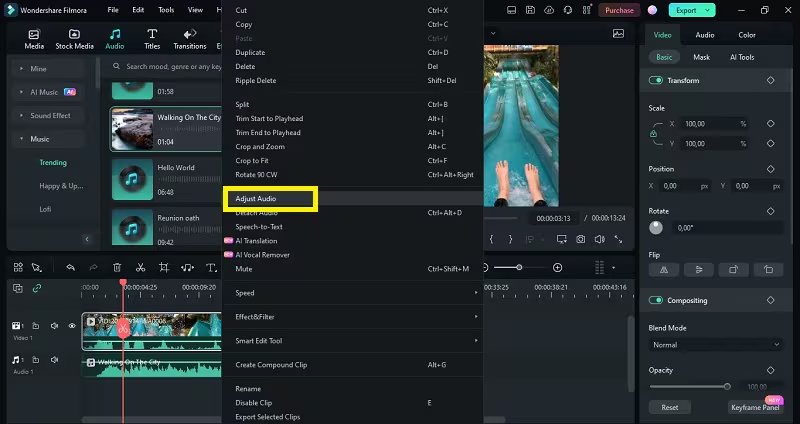The width and height of the screenshot is (800, 424).
Task: Click the fullscreen expand icon under preview
Action: pyautogui.click(x=618, y=239)
